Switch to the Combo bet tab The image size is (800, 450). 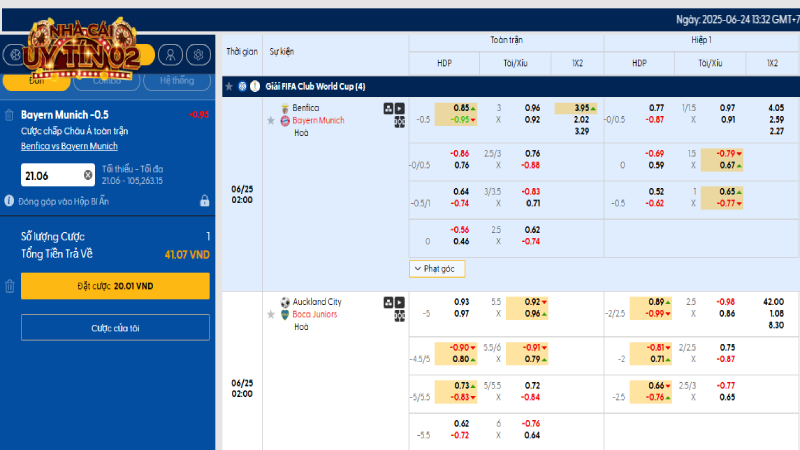click(x=107, y=81)
